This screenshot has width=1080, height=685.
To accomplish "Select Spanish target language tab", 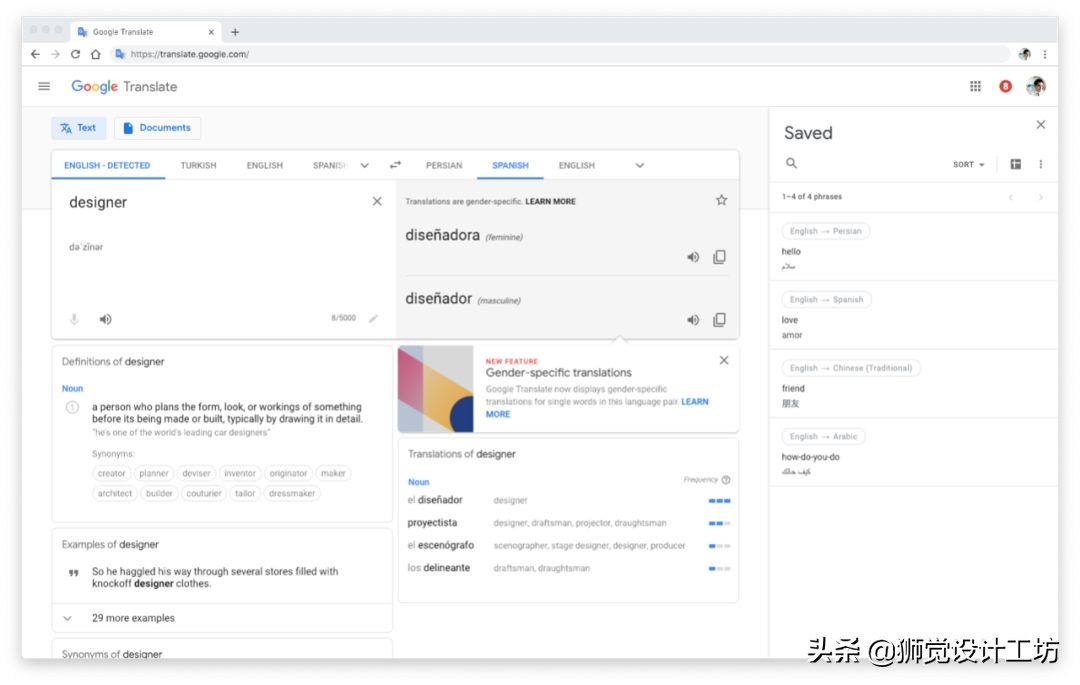I will point(510,165).
